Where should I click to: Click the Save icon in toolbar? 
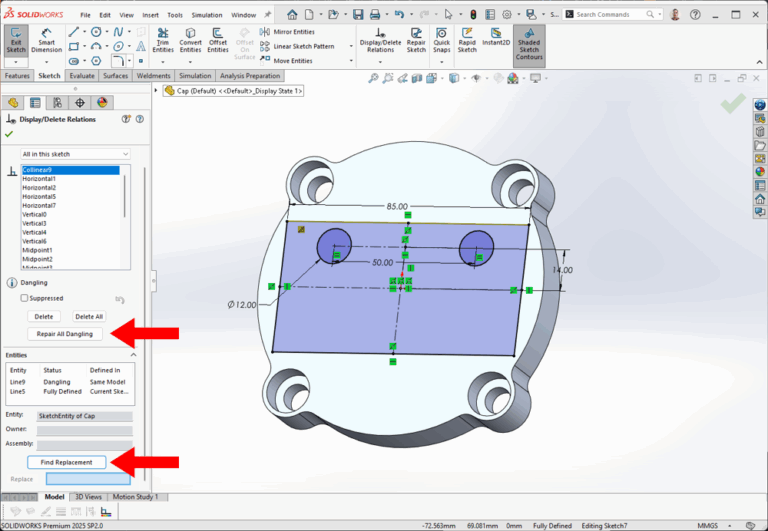(358, 15)
